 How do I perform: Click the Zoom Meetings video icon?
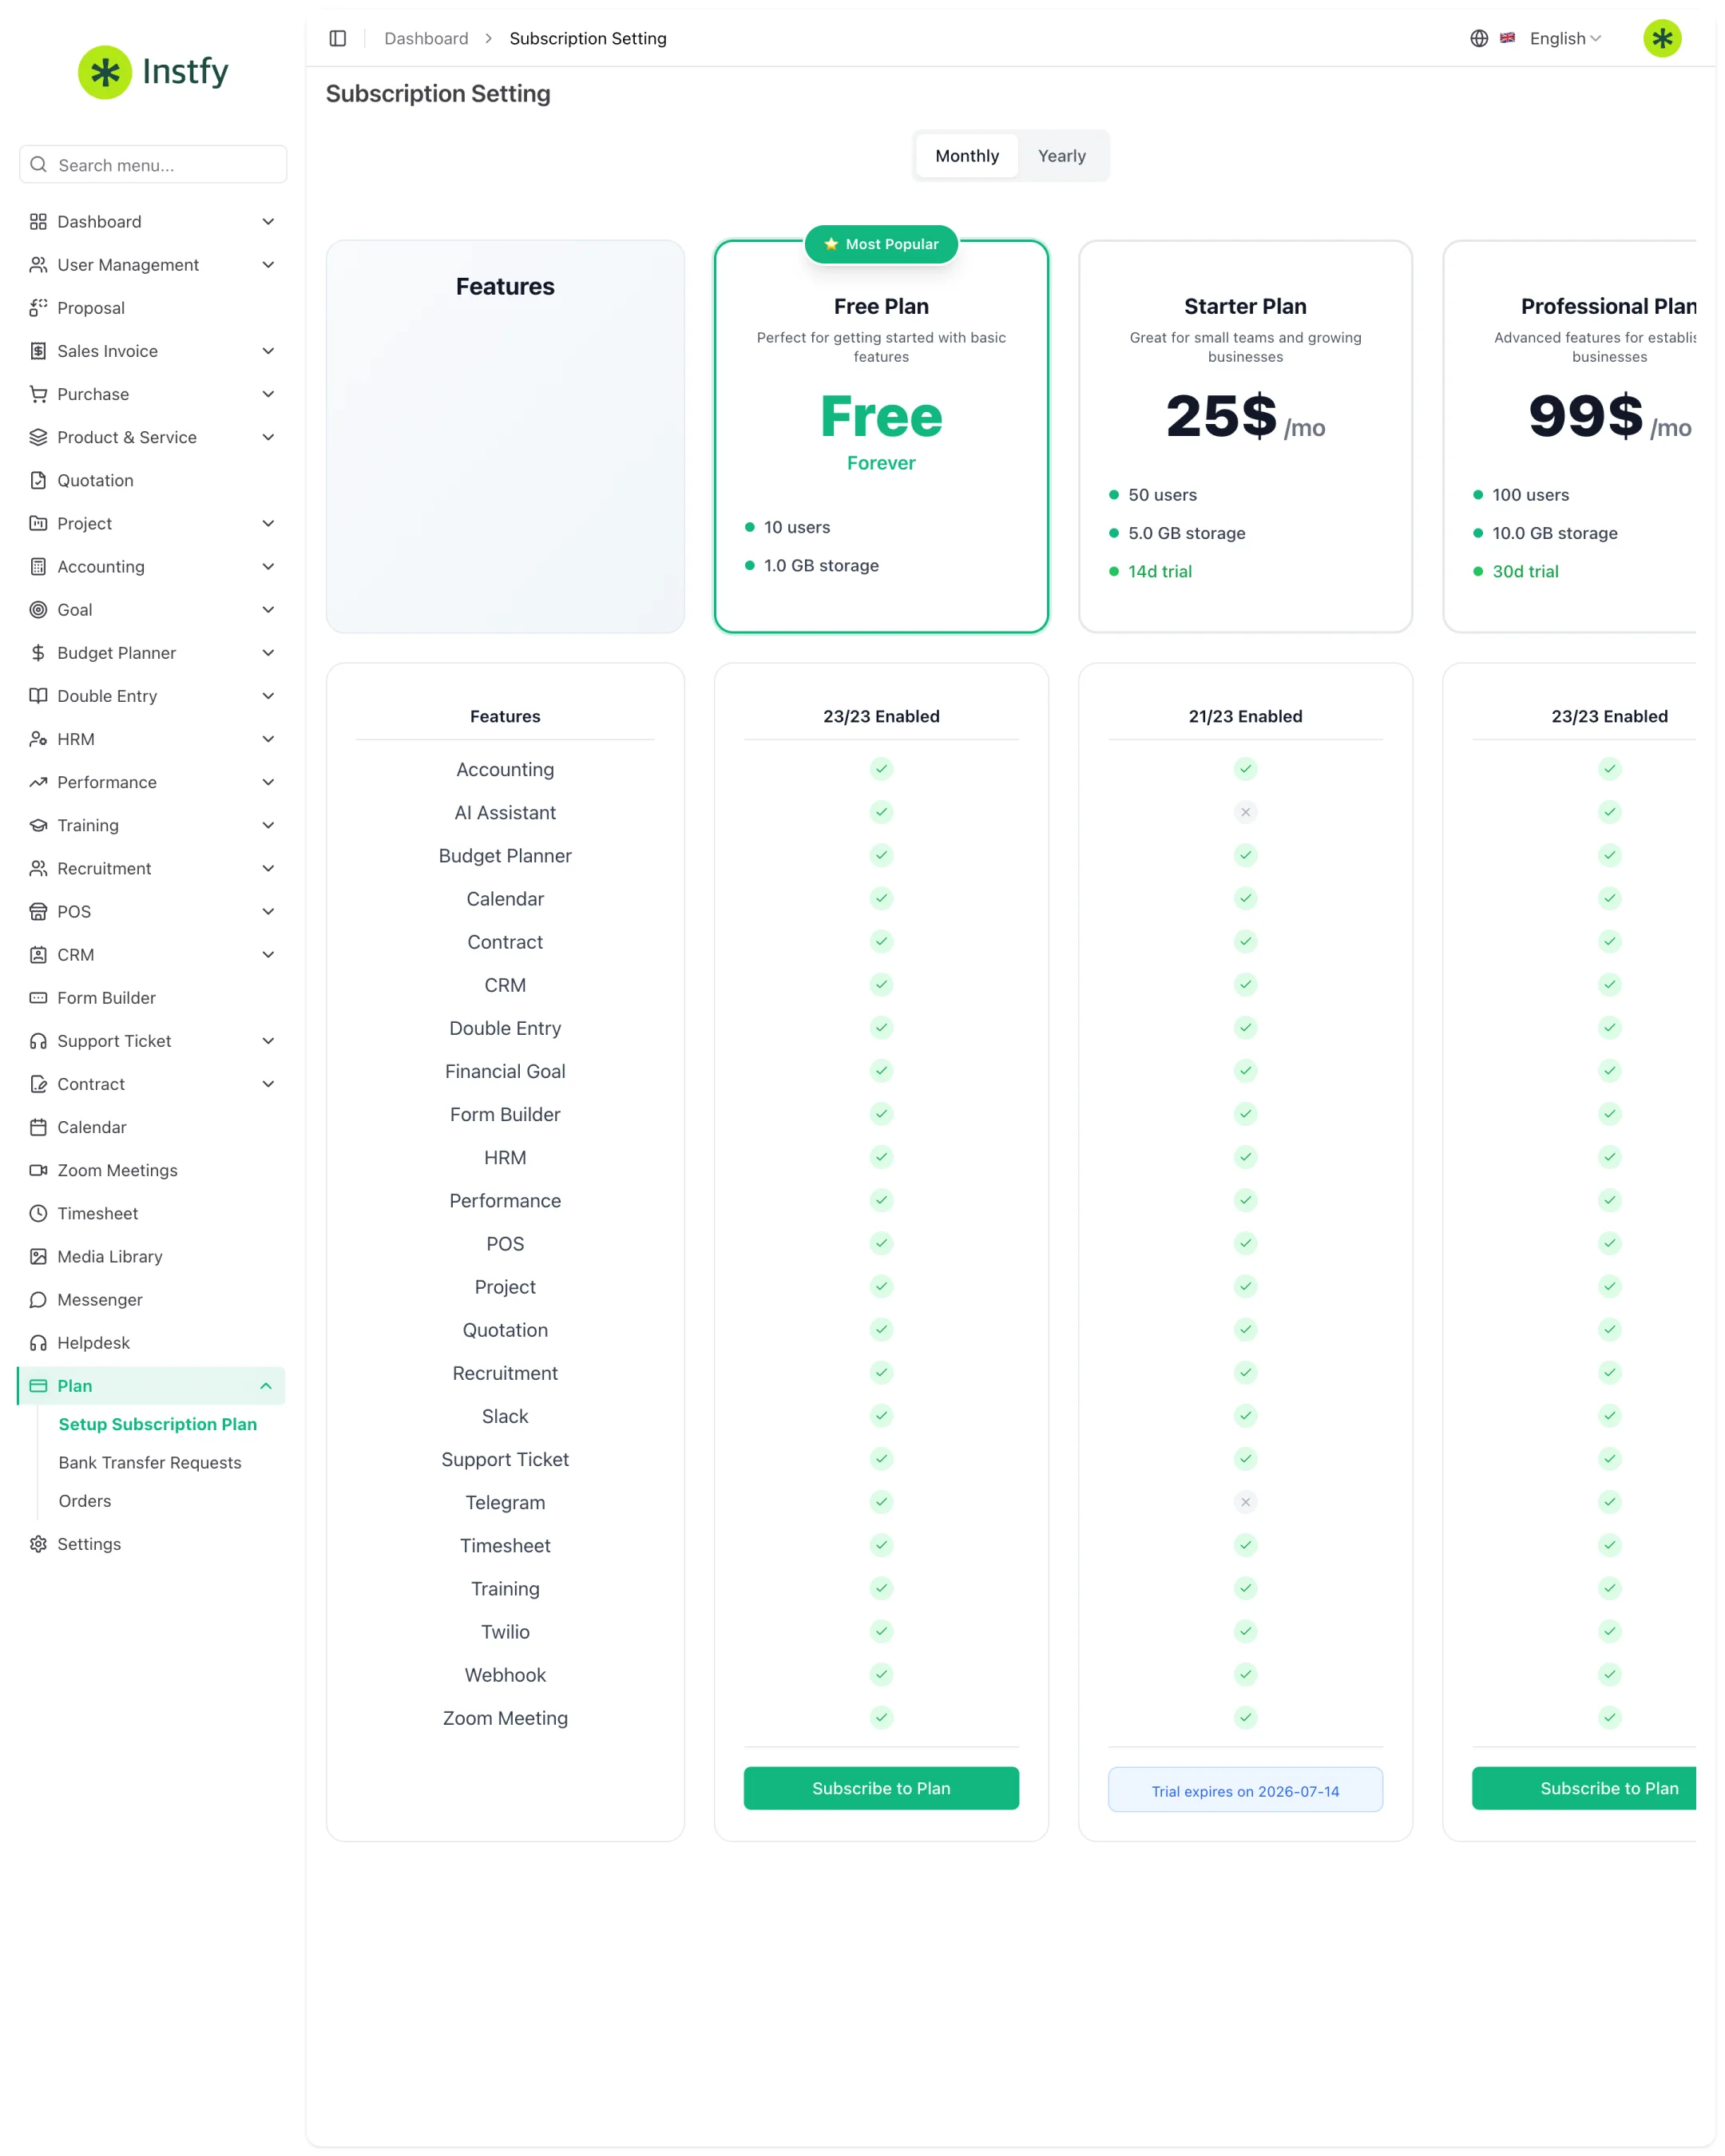38,1170
